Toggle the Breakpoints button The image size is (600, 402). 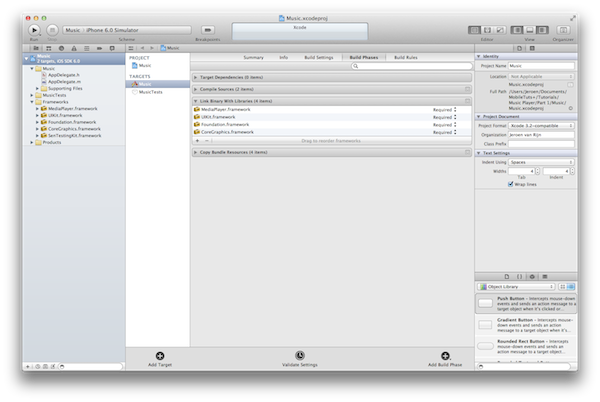pyautogui.click(x=208, y=30)
